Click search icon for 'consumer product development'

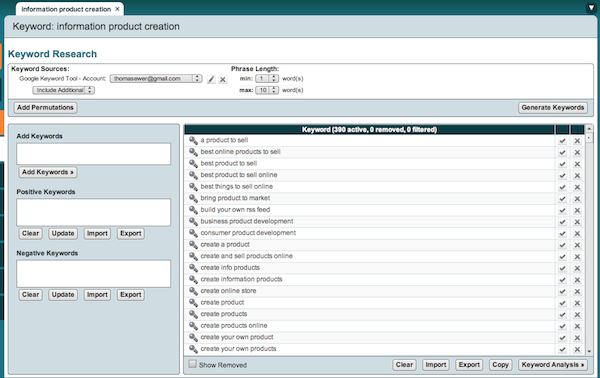(193, 233)
